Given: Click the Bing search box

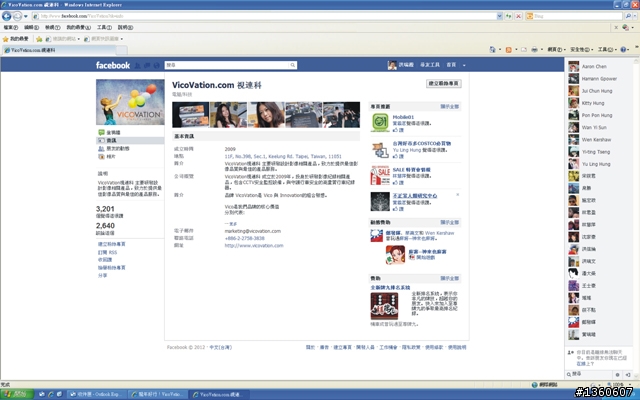Looking at the screenshot, I should coord(574,16).
